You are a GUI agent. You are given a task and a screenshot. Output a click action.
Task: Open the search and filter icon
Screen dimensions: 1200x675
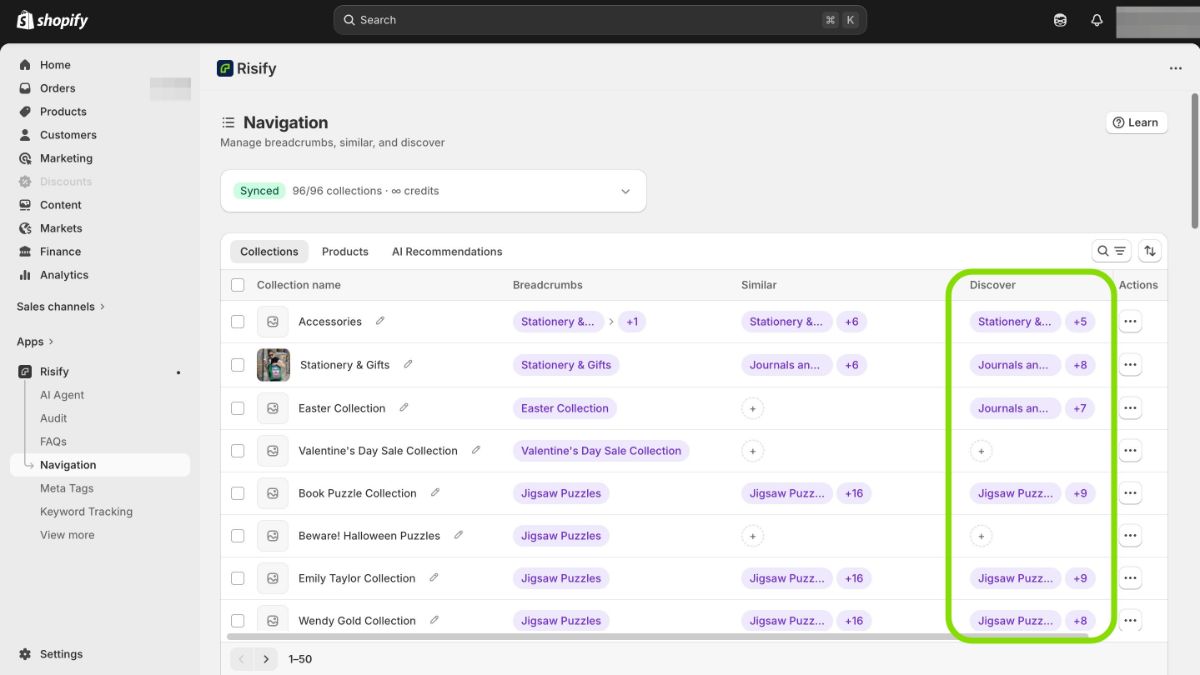[x=1111, y=251]
